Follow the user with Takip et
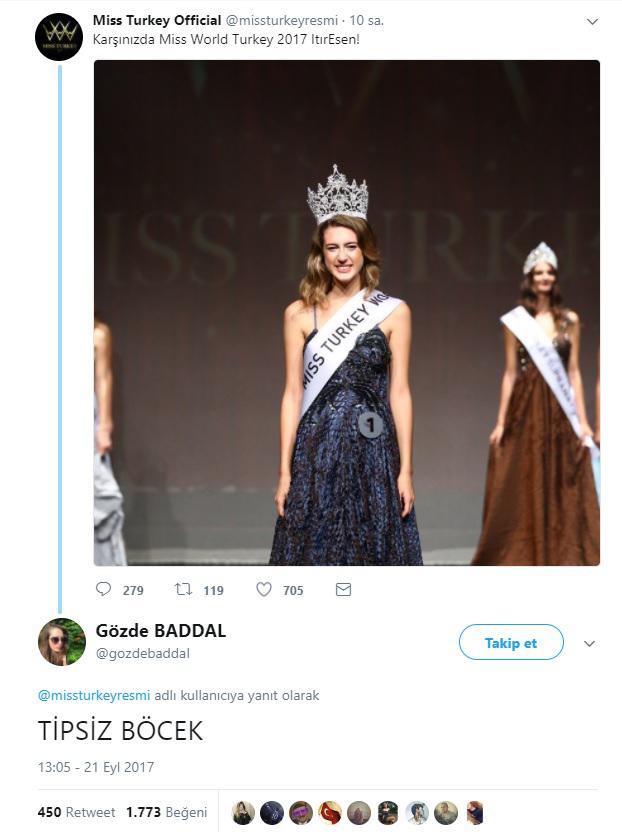Viewport: 622px width, 832px height. coord(511,643)
